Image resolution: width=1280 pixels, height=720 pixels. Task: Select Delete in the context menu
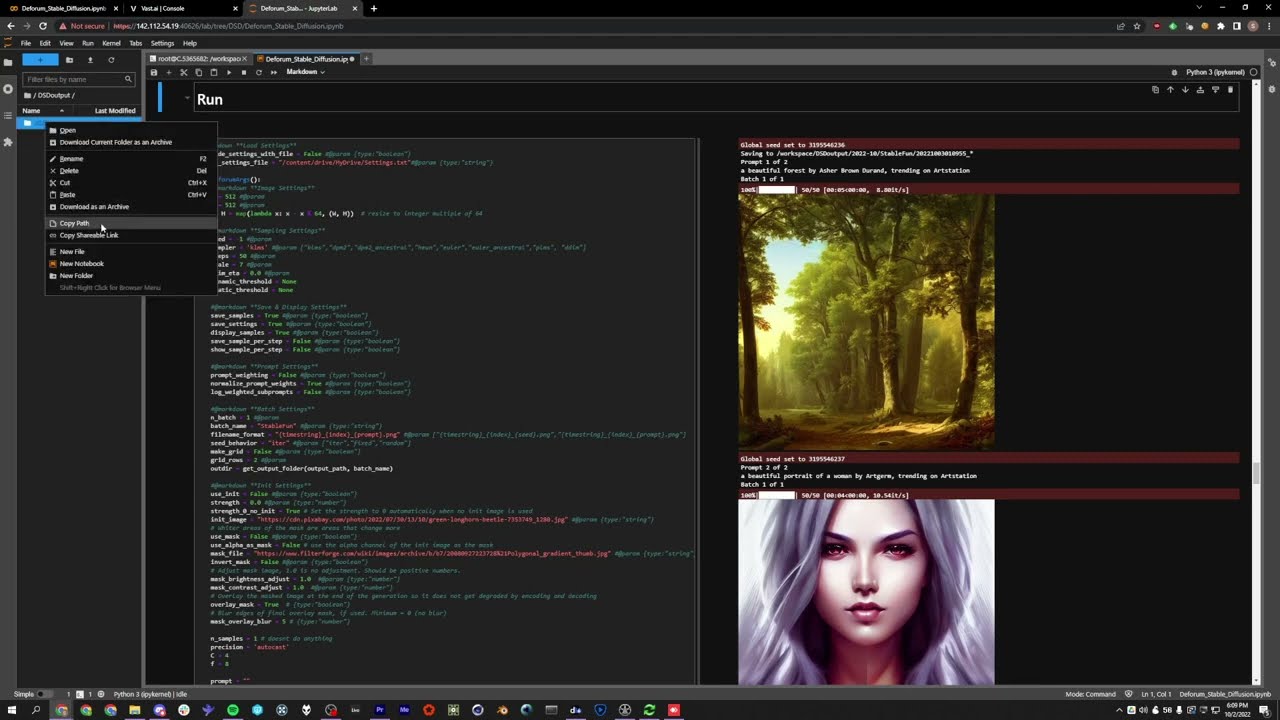131,171
